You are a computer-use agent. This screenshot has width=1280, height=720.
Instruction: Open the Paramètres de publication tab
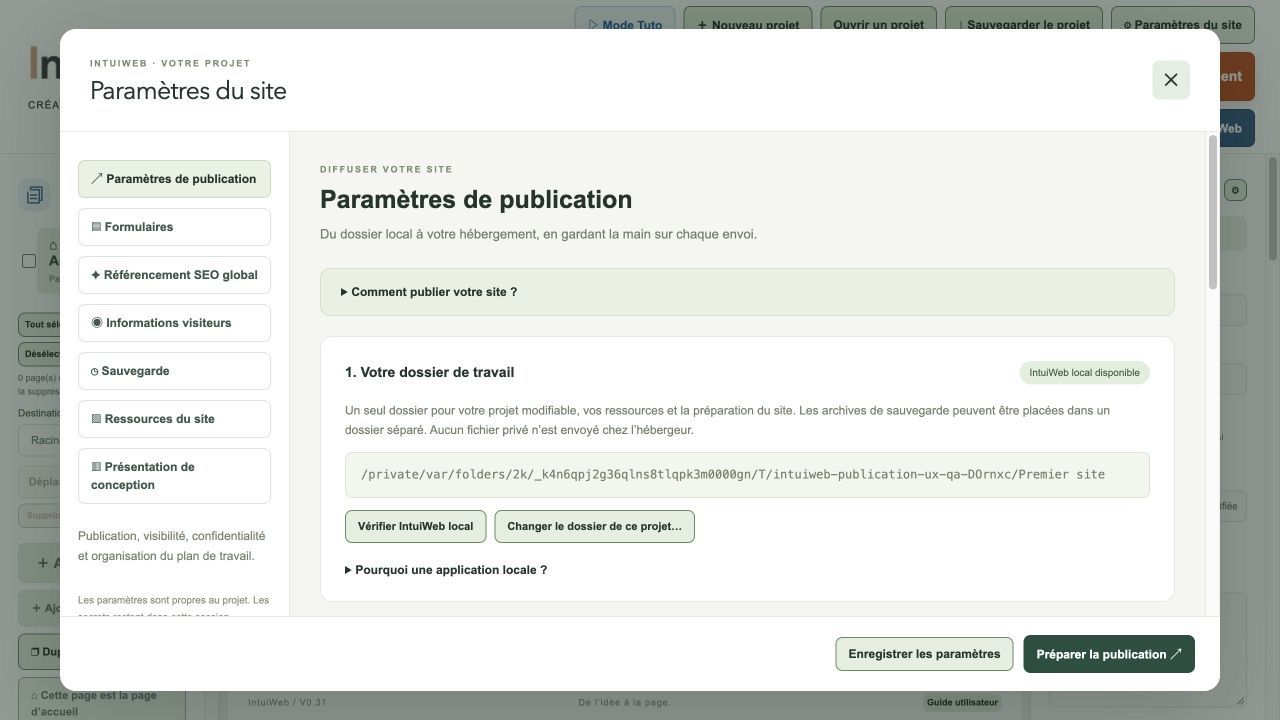point(174,179)
